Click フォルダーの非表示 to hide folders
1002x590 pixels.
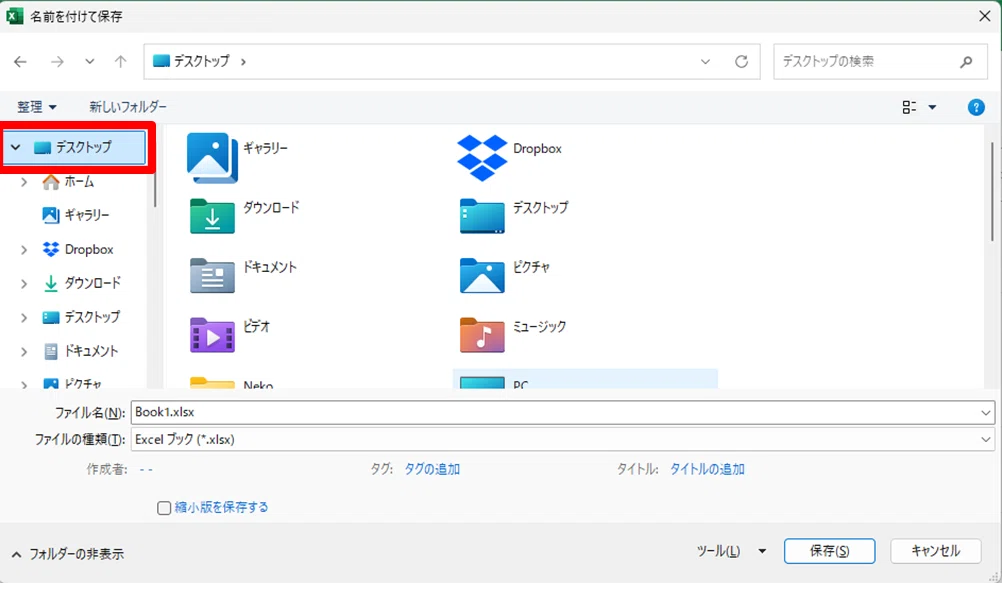(x=68, y=554)
